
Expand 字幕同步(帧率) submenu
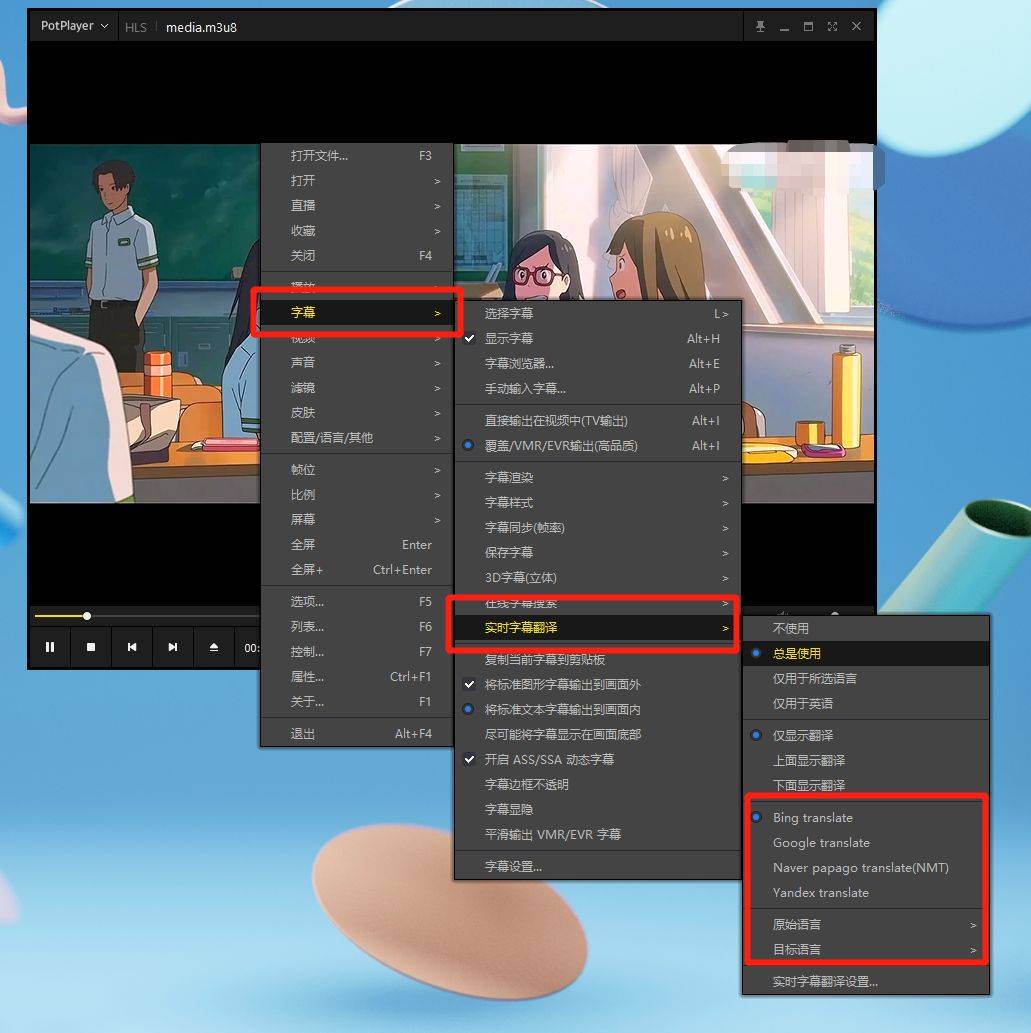coord(598,528)
